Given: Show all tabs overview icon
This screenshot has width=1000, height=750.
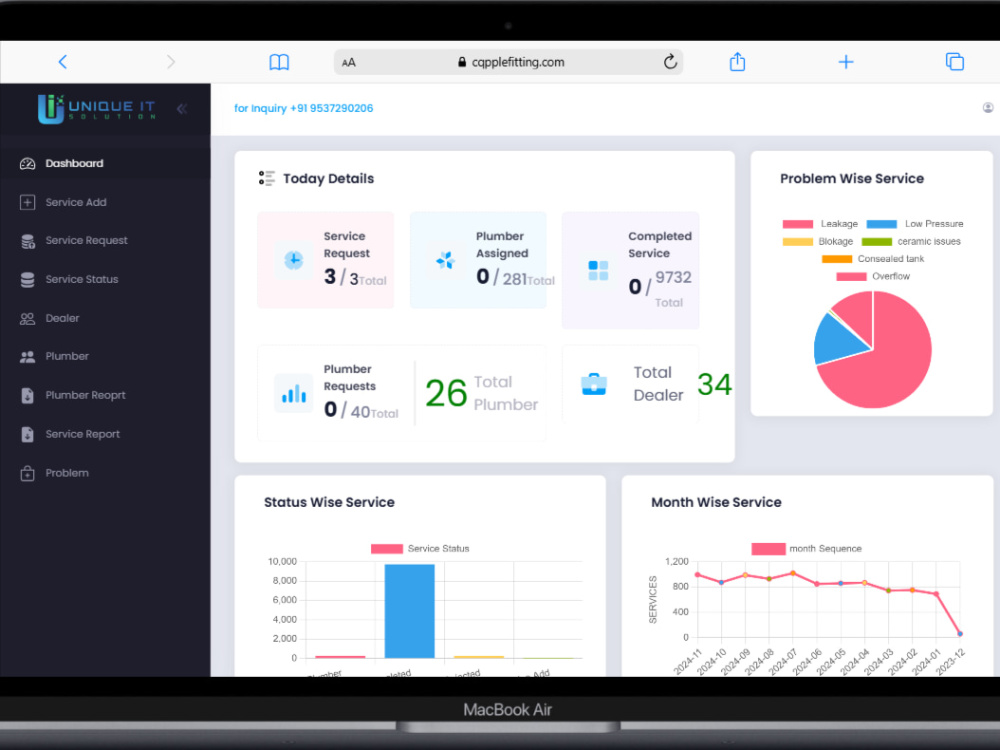Looking at the screenshot, I should 955,61.
